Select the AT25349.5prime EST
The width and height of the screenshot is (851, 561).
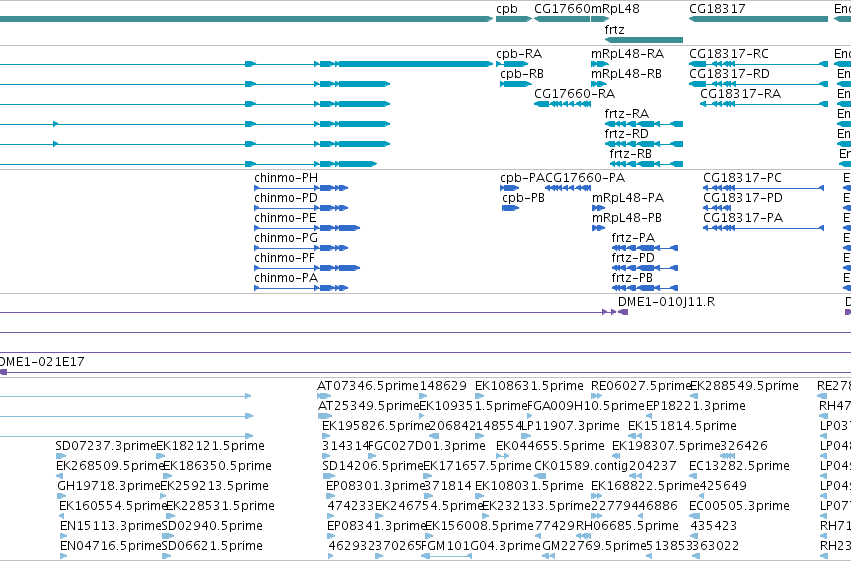(x=325, y=416)
